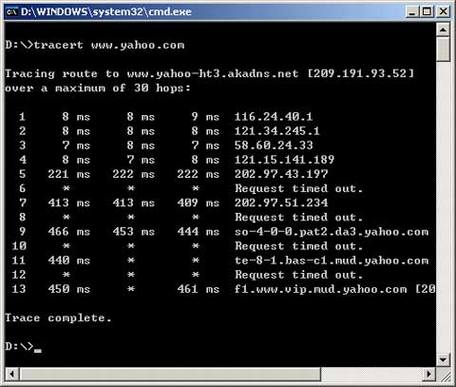Click the window resize grip corner
The width and height of the screenshot is (456, 387).
[x=443, y=375]
